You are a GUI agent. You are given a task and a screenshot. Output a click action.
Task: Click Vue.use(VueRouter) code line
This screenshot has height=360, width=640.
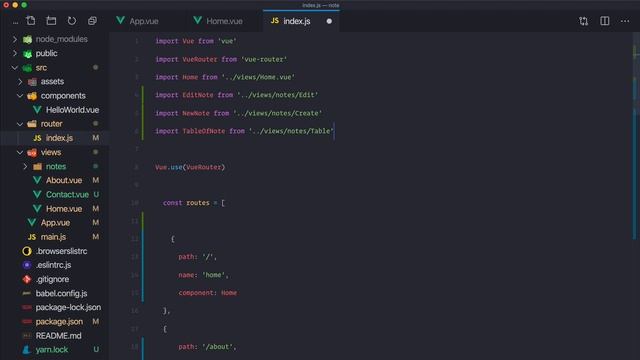[190, 167]
